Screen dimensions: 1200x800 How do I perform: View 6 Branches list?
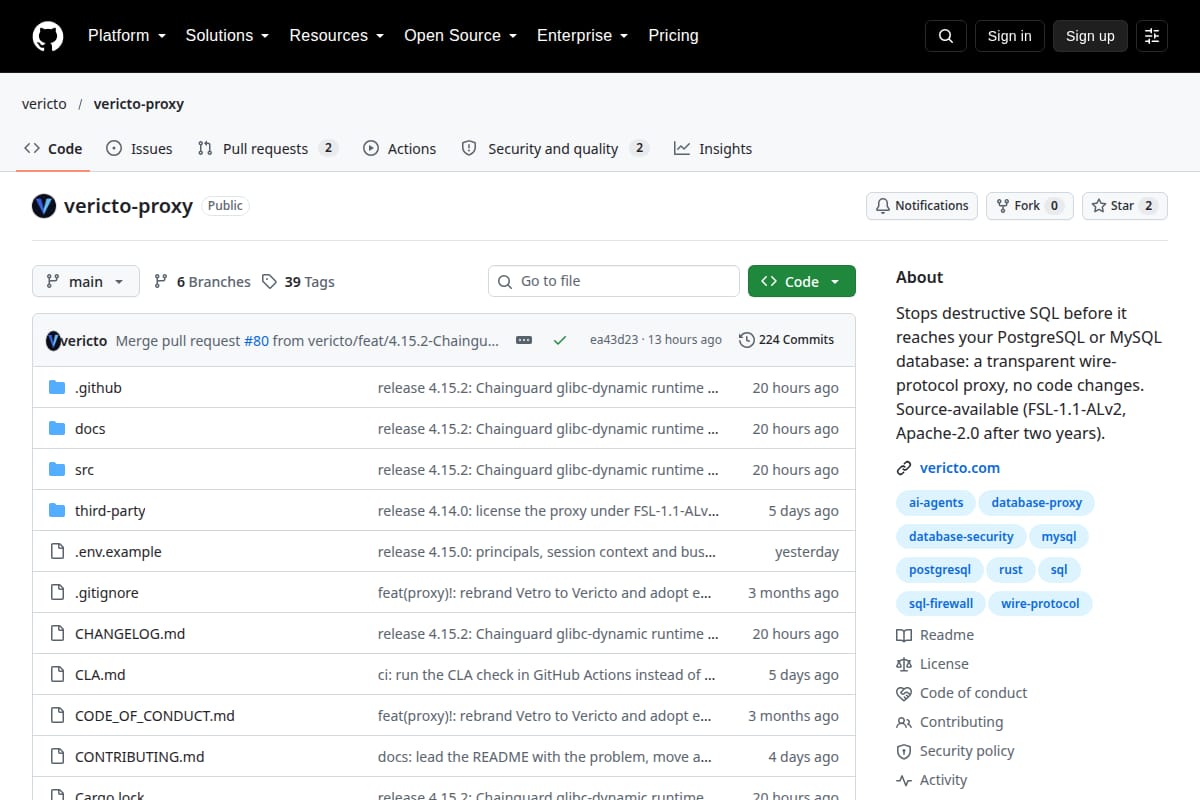(202, 282)
